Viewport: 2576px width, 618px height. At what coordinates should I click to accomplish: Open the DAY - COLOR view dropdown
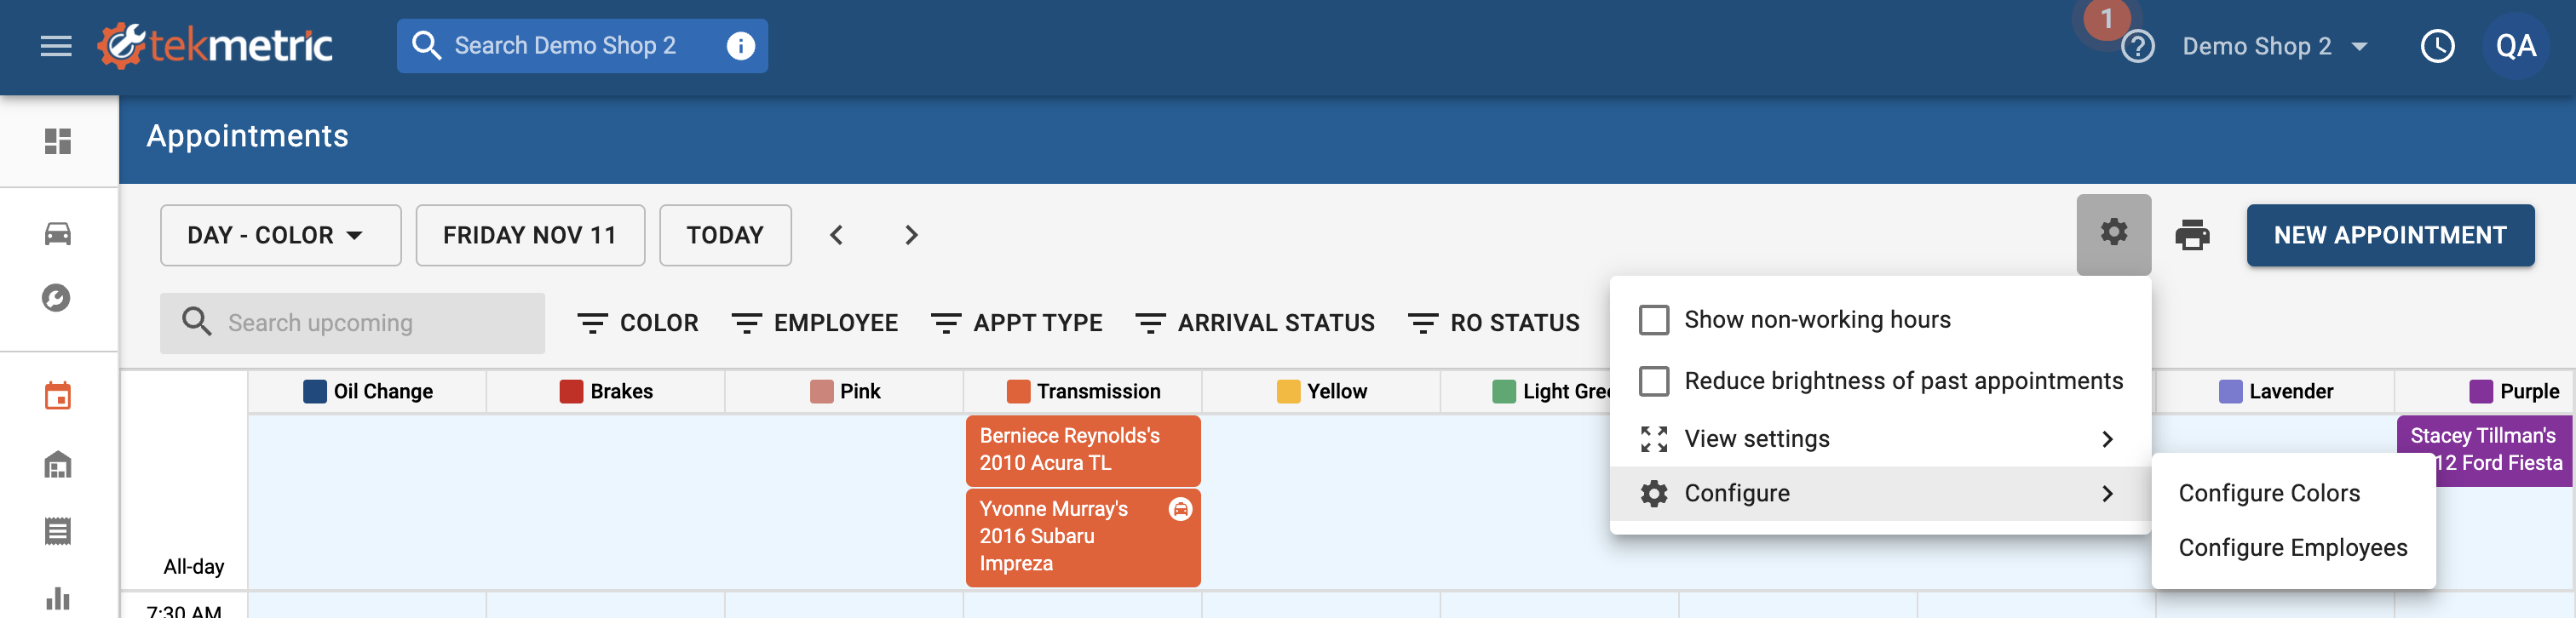point(280,235)
